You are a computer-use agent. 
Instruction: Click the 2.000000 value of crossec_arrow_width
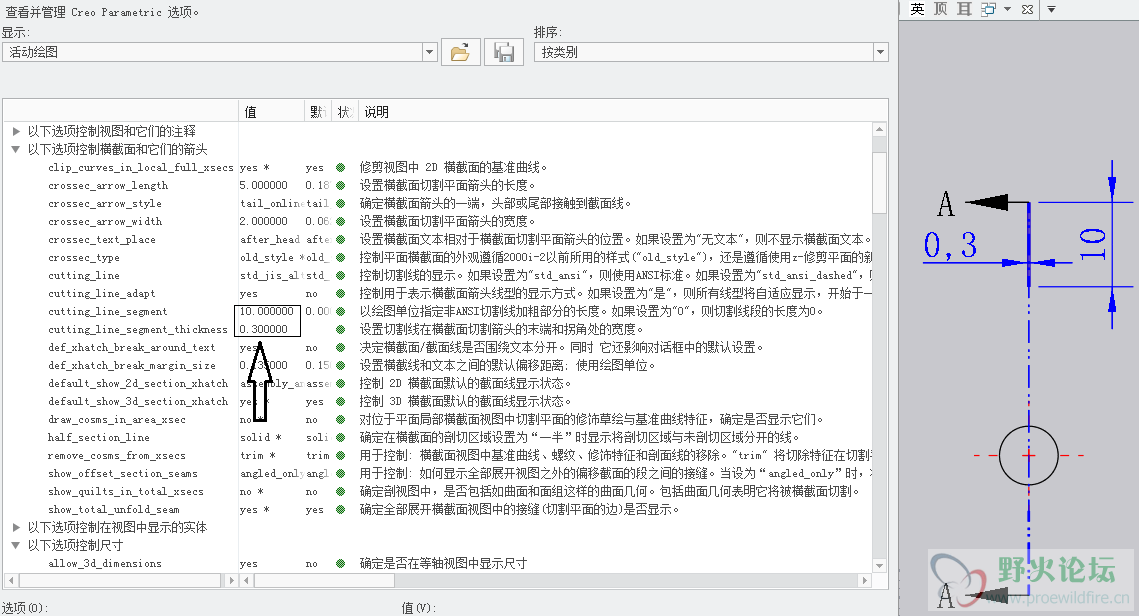coord(264,221)
